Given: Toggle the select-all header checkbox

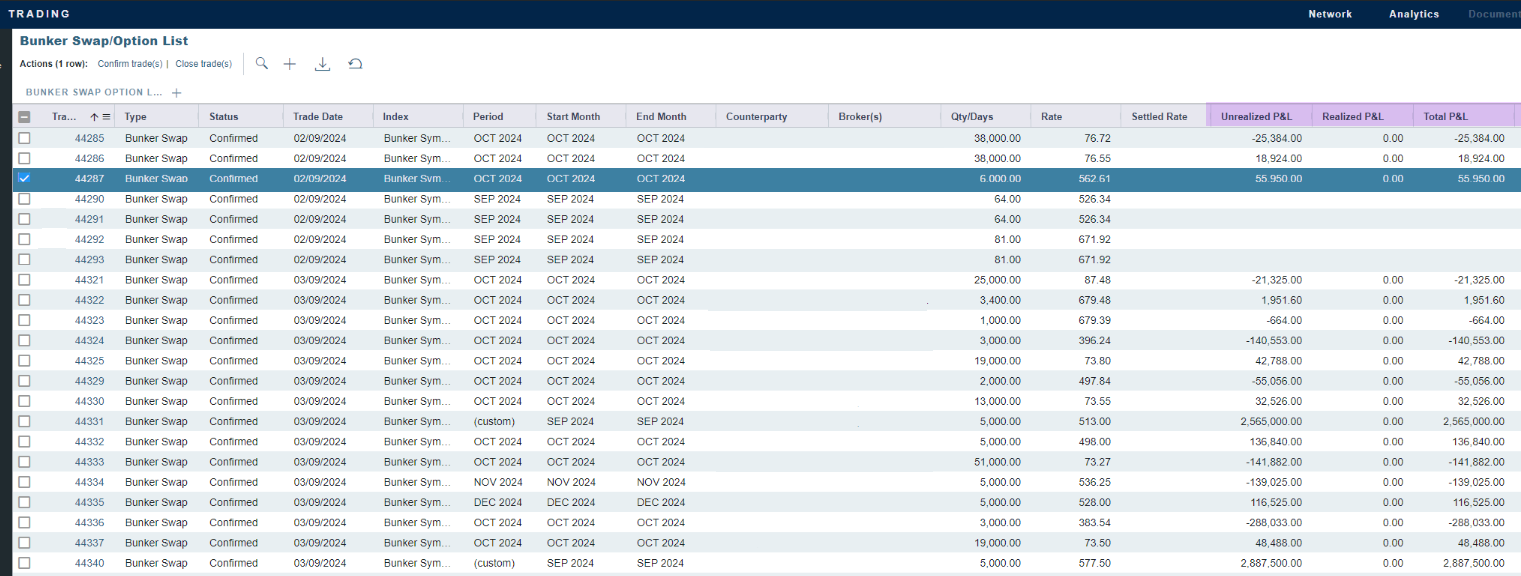Looking at the screenshot, I should click(x=24, y=117).
